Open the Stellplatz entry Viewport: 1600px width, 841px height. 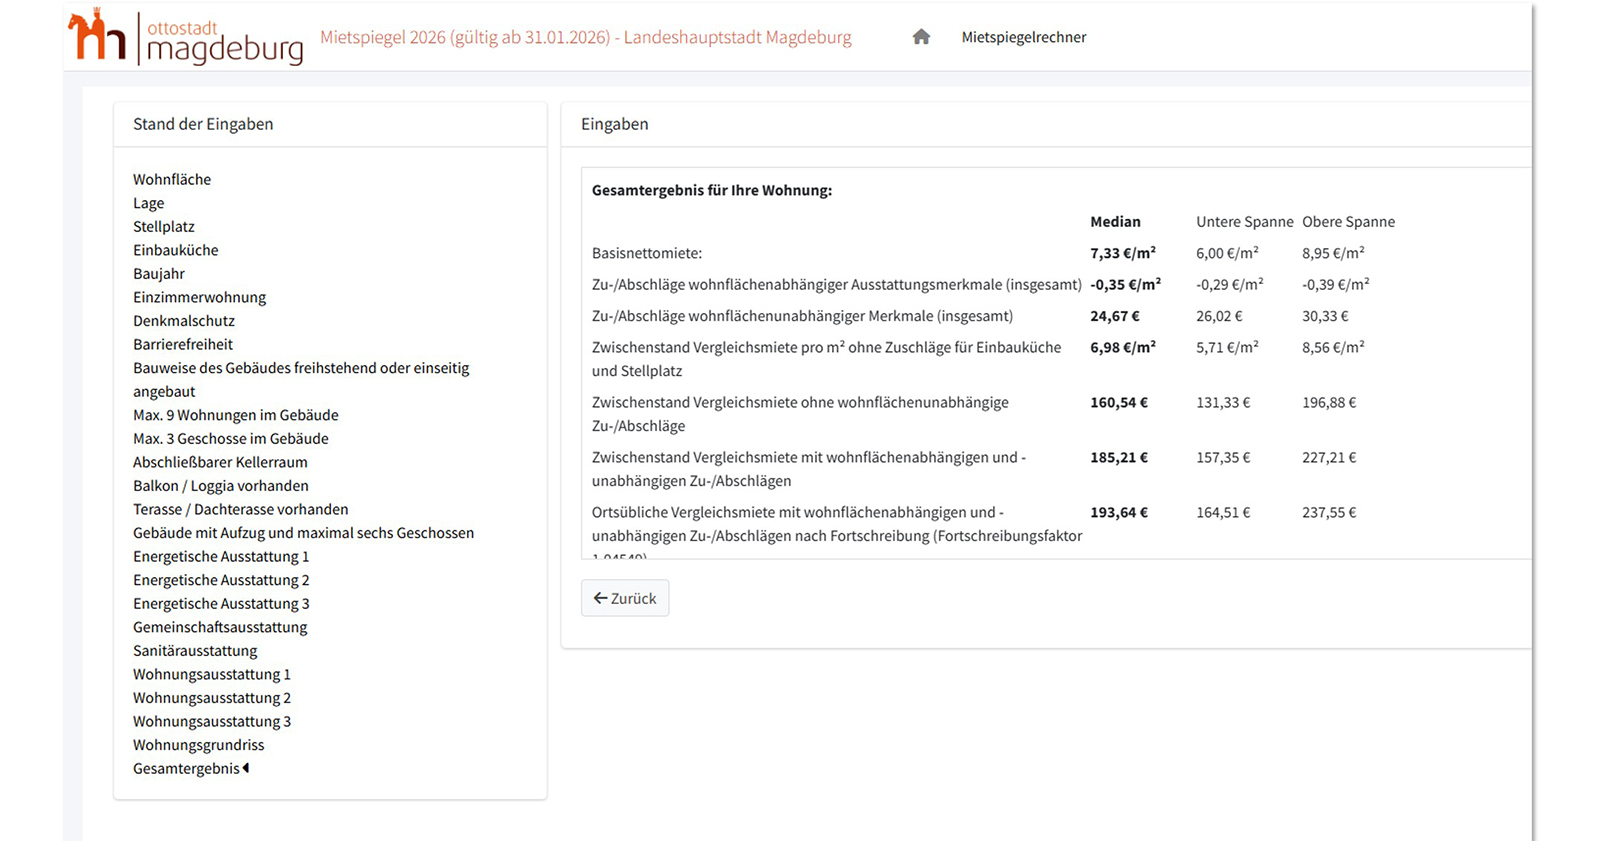[164, 227]
